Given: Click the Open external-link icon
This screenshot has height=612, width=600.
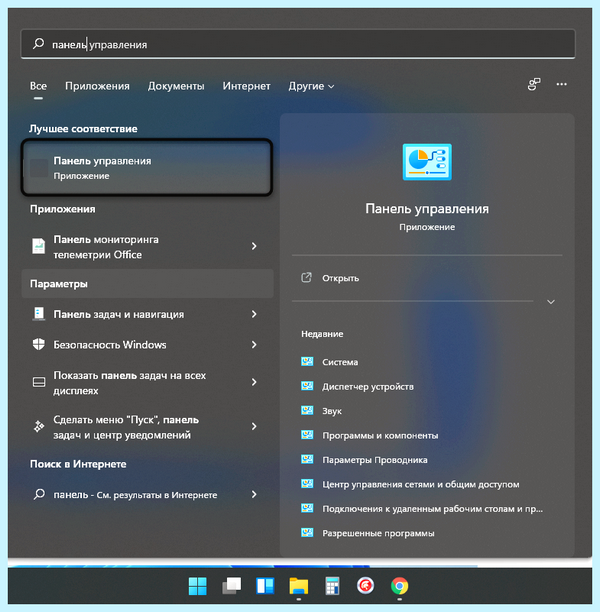Looking at the screenshot, I should (306, 278).
